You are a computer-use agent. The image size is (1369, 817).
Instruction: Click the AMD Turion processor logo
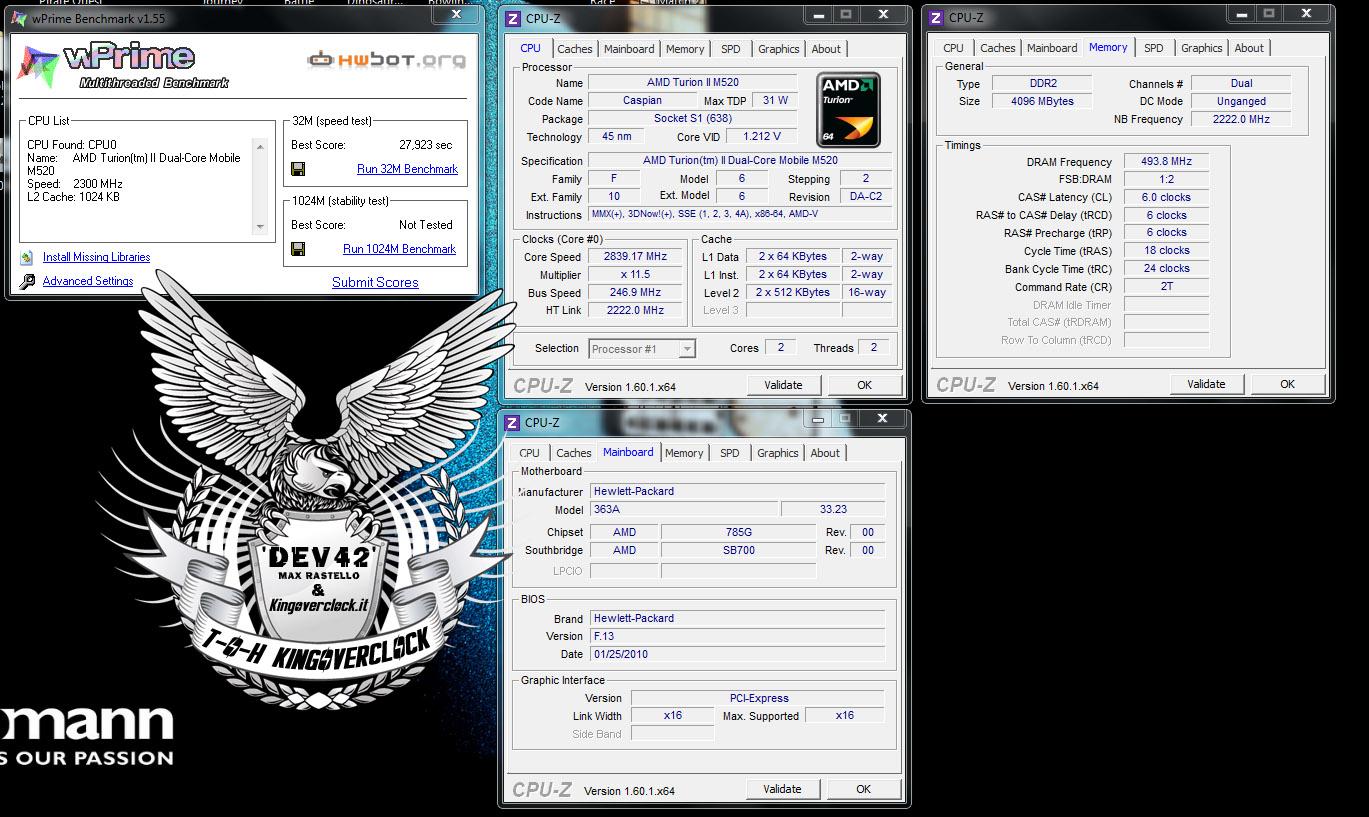(849, 110)
